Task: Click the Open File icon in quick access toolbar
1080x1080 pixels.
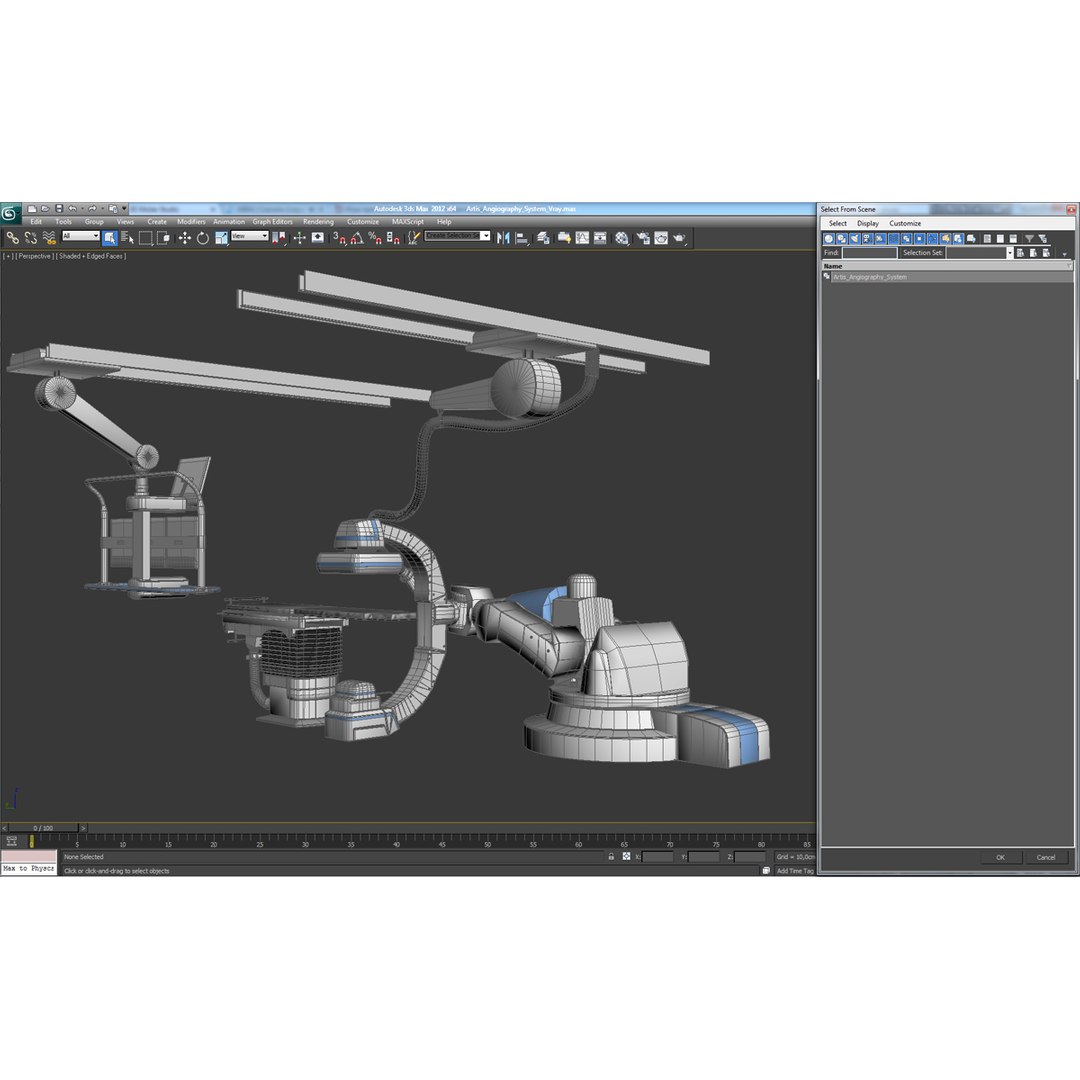Action: pos(45,209)
